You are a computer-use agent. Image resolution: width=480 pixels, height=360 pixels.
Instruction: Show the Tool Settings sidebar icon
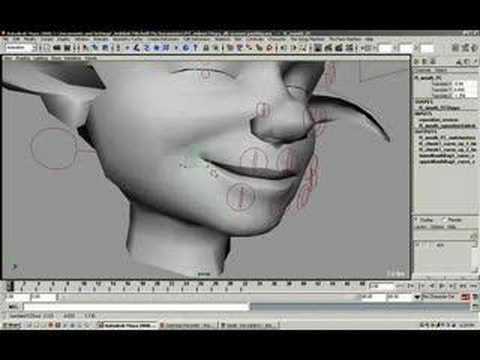(x=466, y=48)
